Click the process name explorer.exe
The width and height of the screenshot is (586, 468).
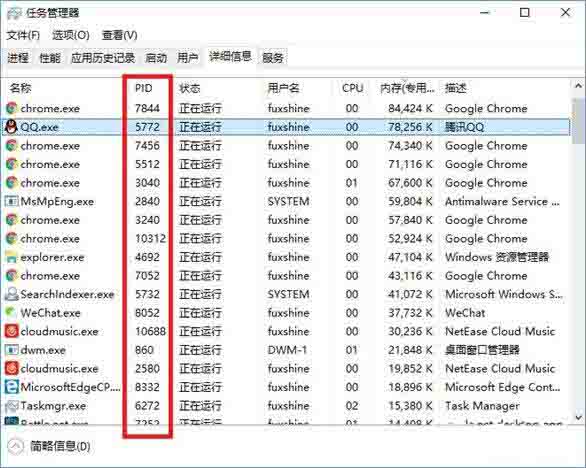52,257
